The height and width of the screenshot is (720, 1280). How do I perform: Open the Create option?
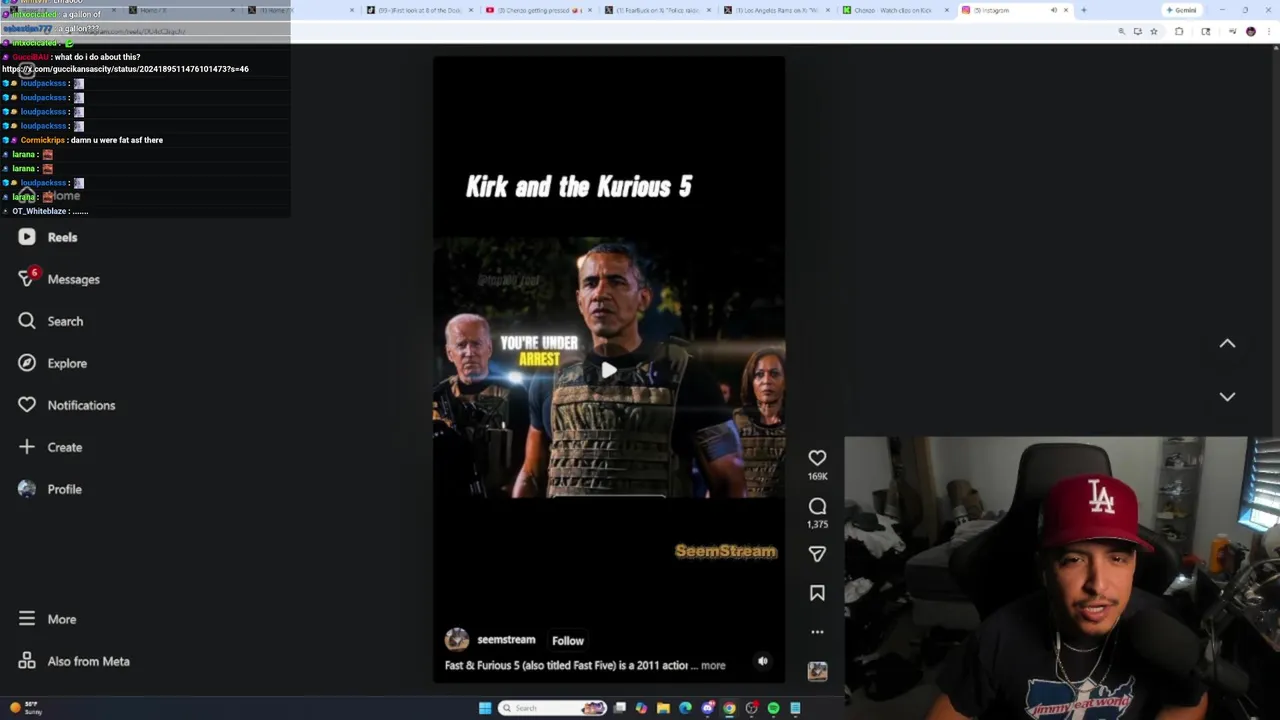[50, 447]
